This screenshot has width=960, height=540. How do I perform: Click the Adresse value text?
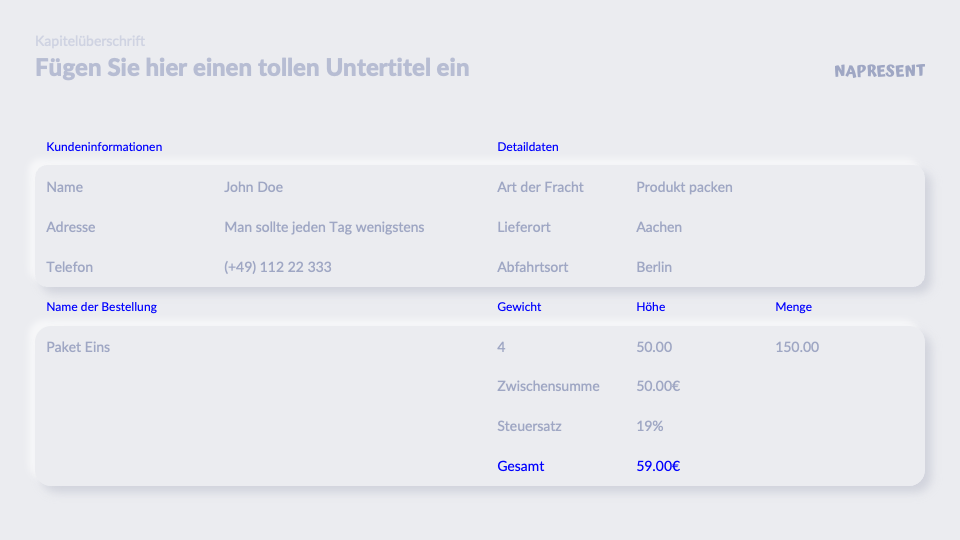coord(324,227)
